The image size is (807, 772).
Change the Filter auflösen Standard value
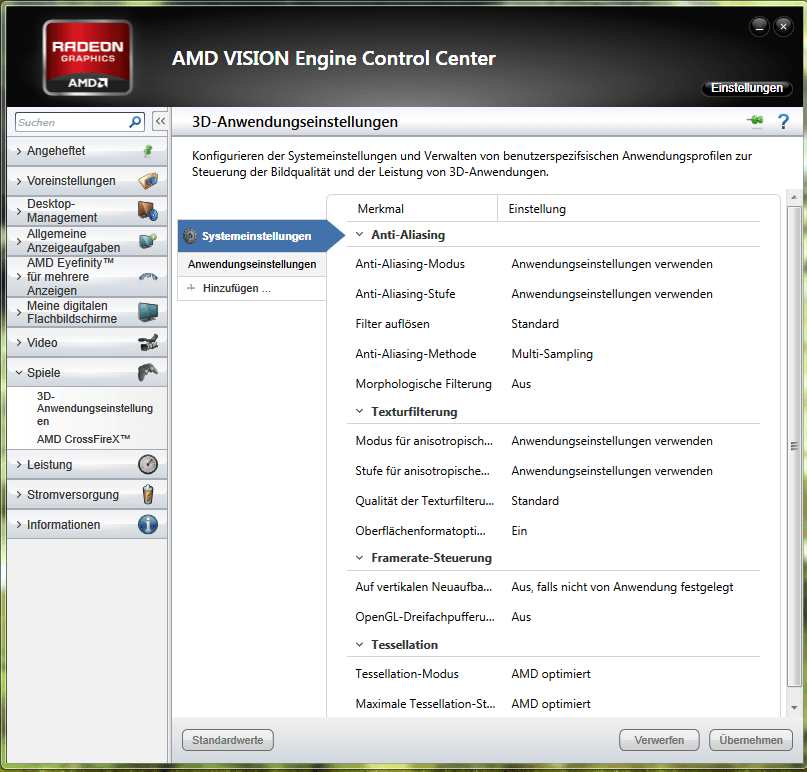535,324
